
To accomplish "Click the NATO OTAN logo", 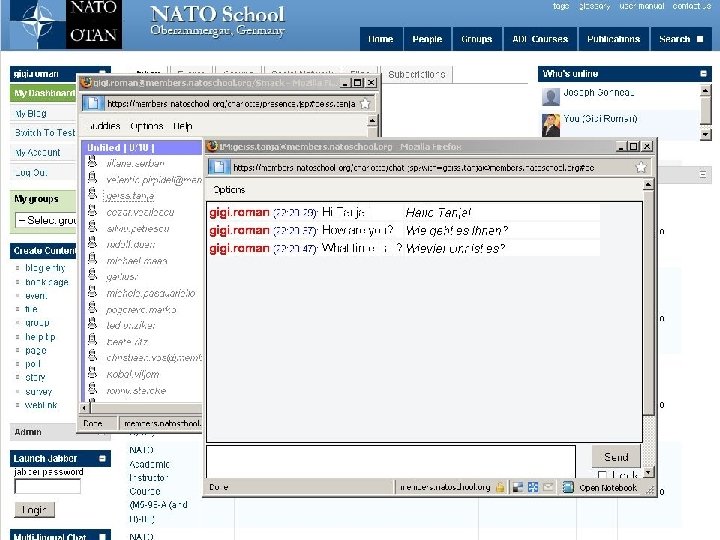I will [66, 24].
